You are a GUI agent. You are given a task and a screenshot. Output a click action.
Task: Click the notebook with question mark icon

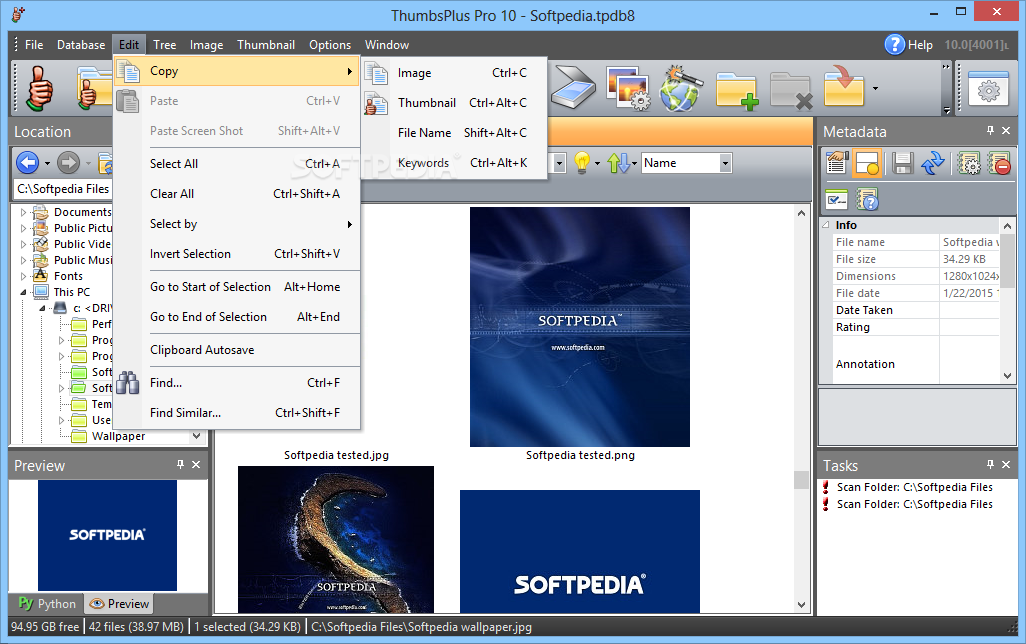(x=867, y=199)
